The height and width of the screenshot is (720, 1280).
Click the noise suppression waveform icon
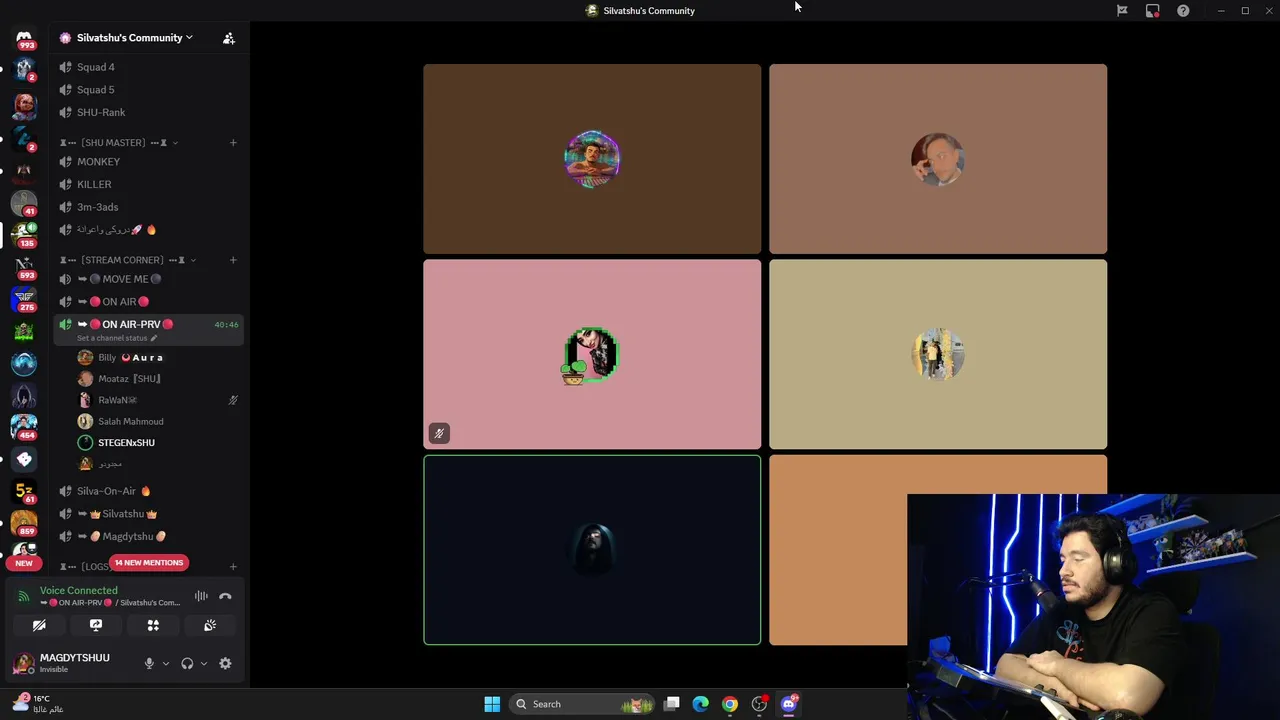click(201, 596)
